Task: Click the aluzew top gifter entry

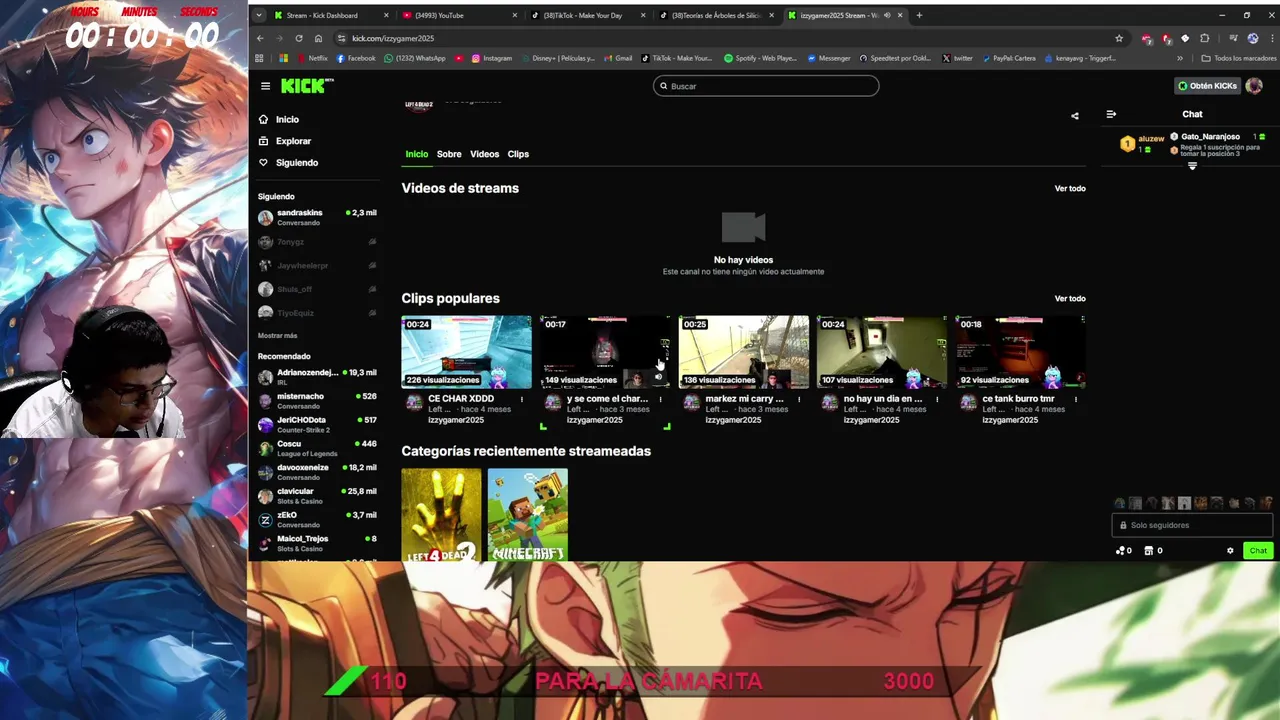Action: 1143,144
